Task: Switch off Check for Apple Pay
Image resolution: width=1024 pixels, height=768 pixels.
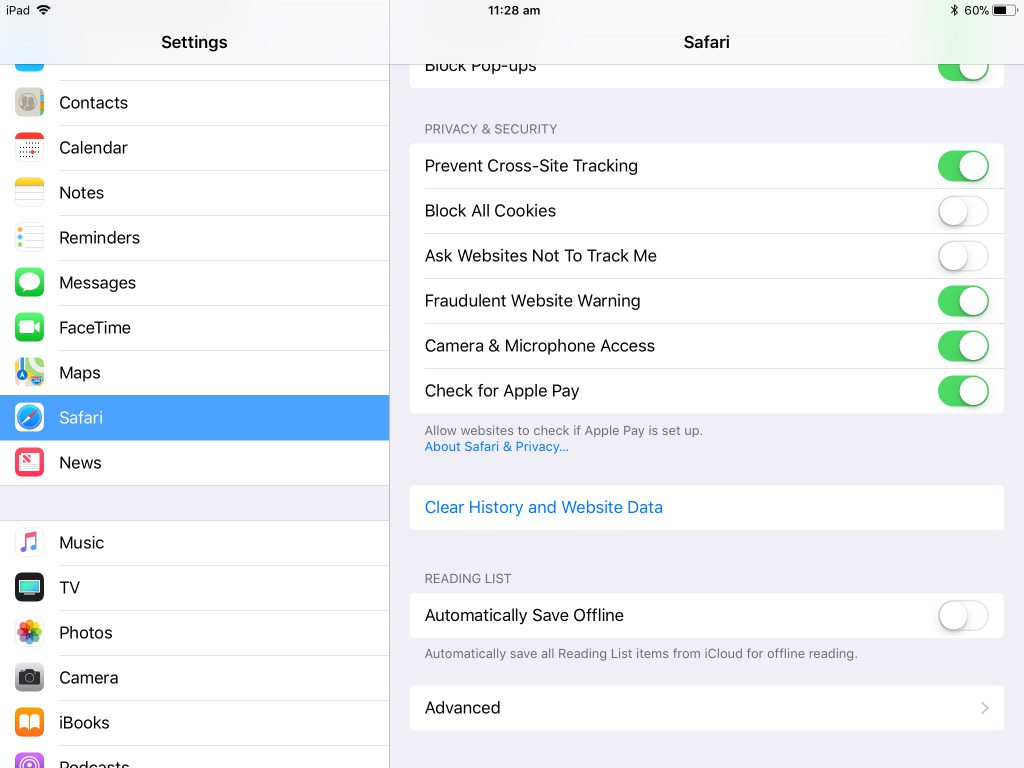Action: (963, 391)
